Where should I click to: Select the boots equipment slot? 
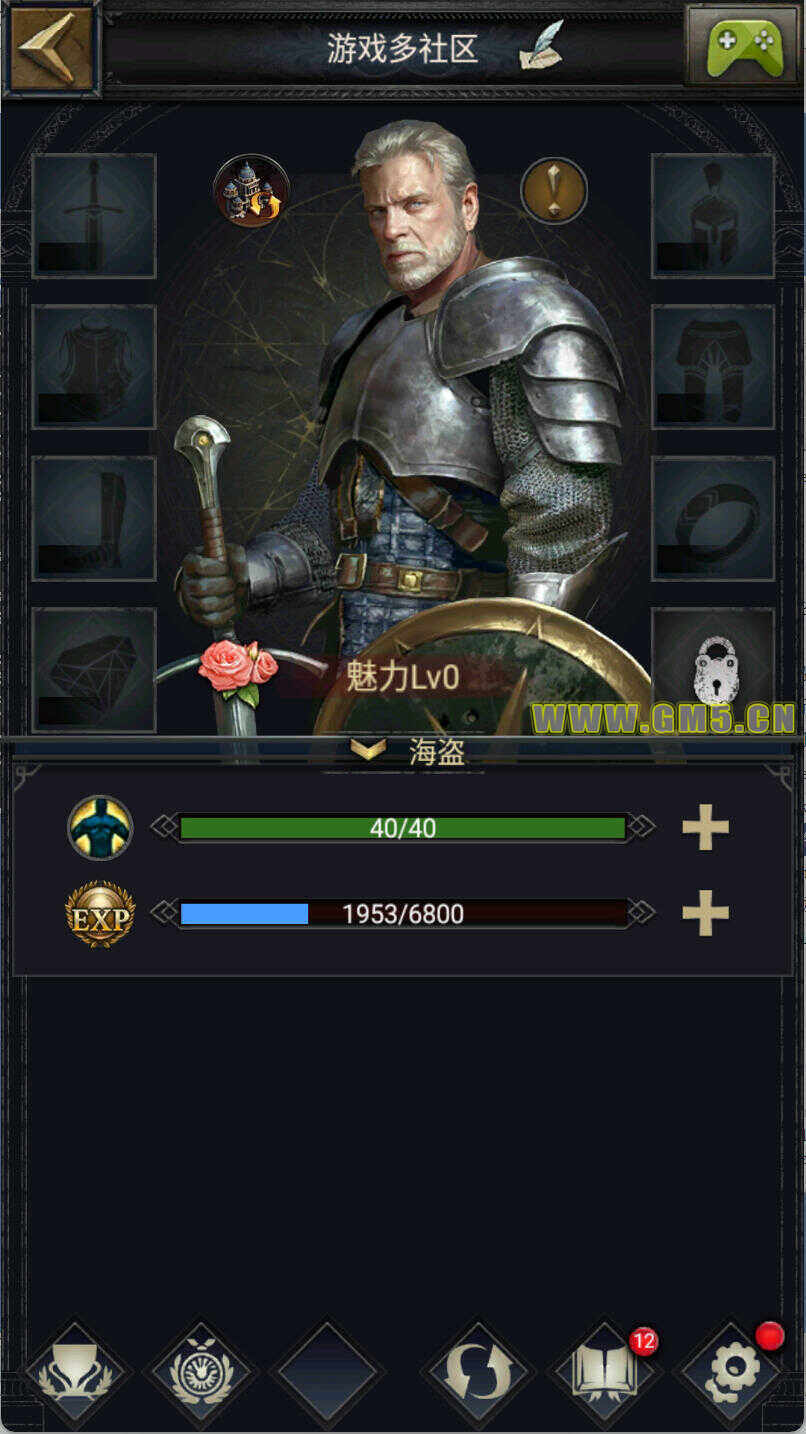point(94,518)
